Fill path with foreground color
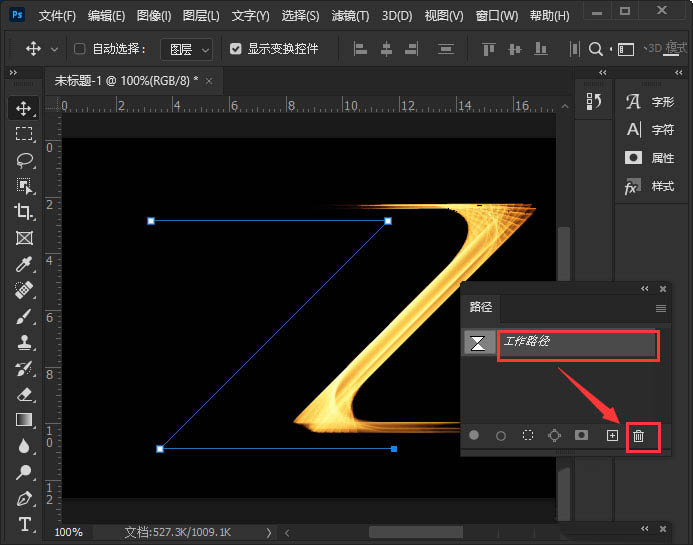693x545 pixels. point(474,435)
